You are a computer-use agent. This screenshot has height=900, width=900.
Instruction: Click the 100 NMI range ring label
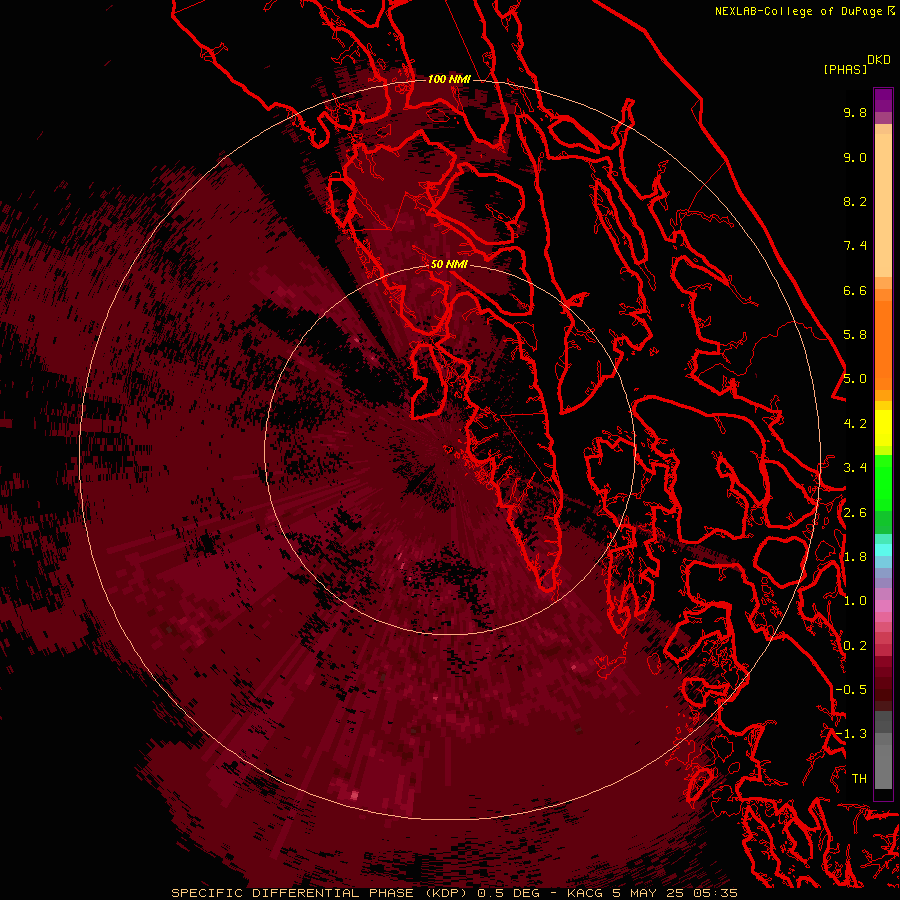pyautogui.click(x=449, y=79)
